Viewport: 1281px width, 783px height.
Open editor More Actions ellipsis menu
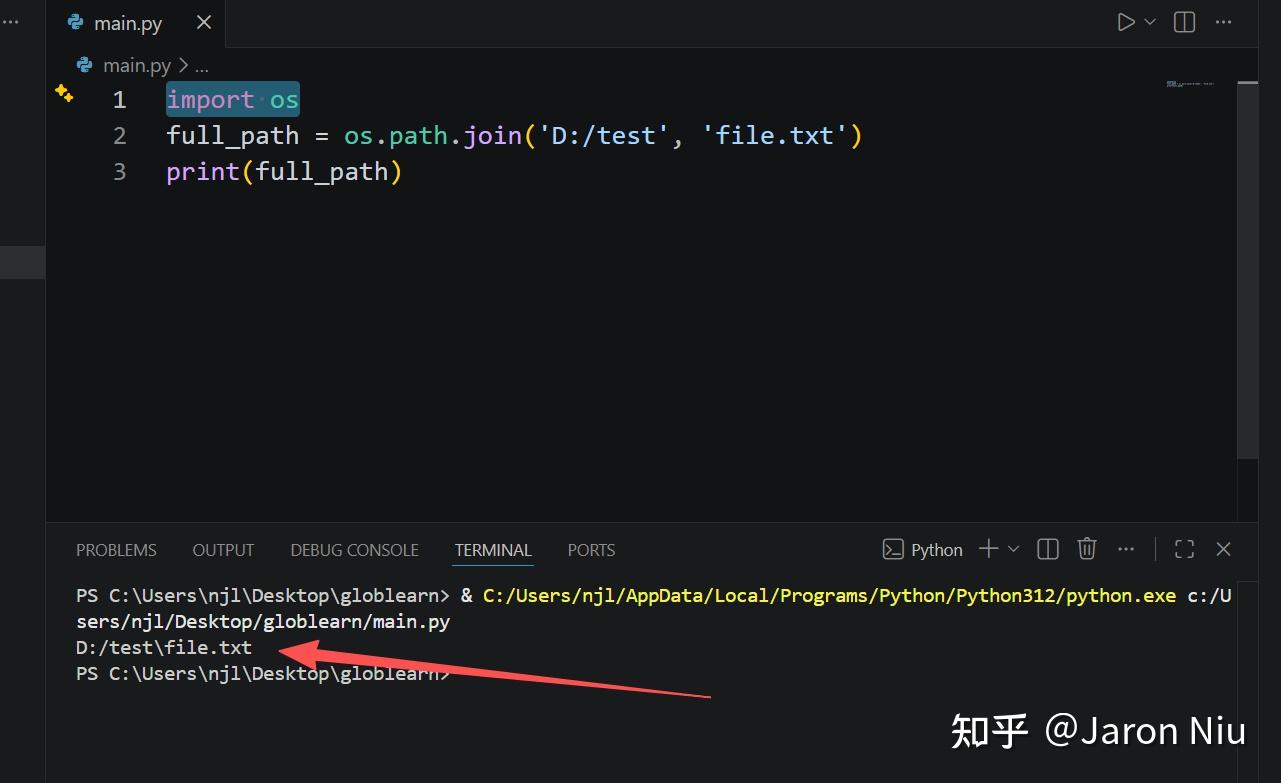click(x=1224, y=22)
